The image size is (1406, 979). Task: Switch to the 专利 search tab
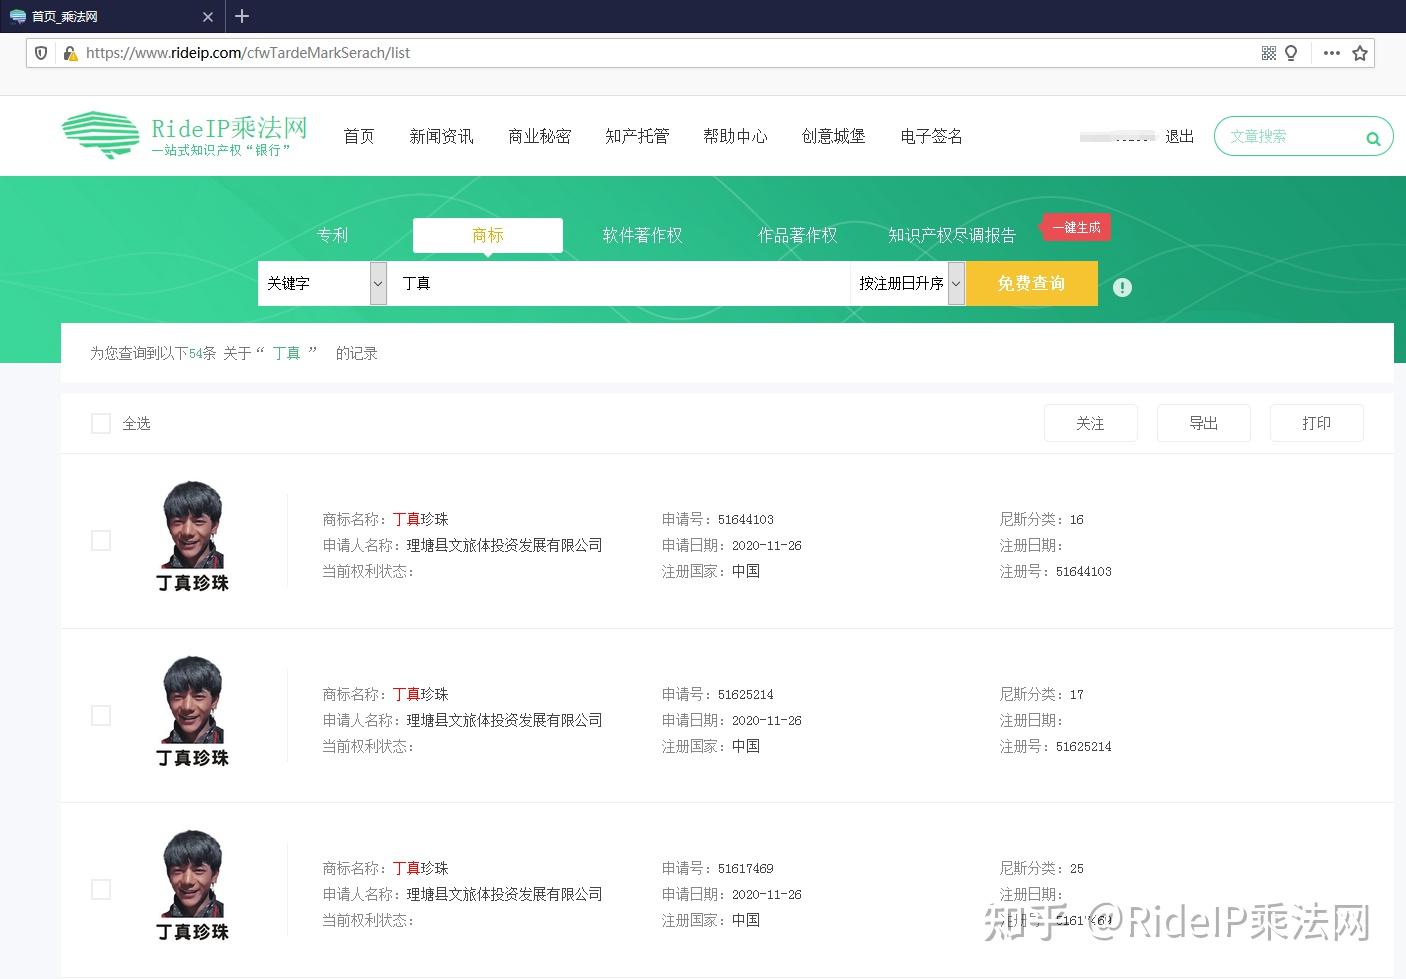pyautogui.click(x=333, y=235)
